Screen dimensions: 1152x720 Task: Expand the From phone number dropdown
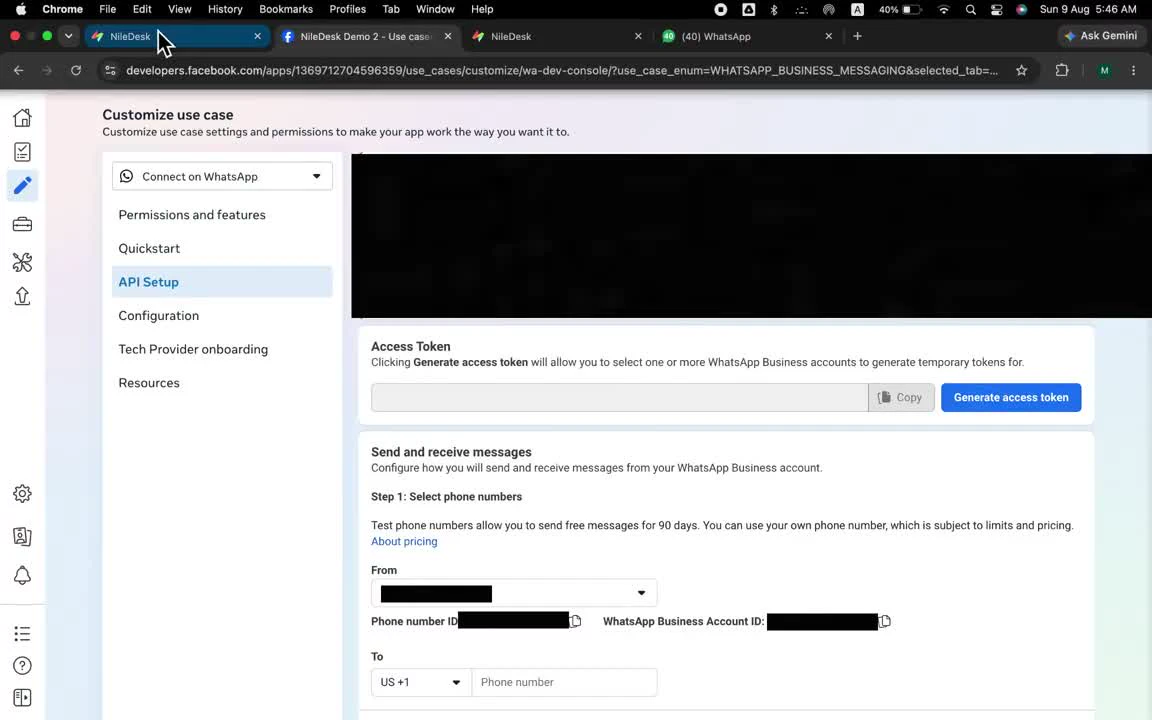tap(514, 593)
